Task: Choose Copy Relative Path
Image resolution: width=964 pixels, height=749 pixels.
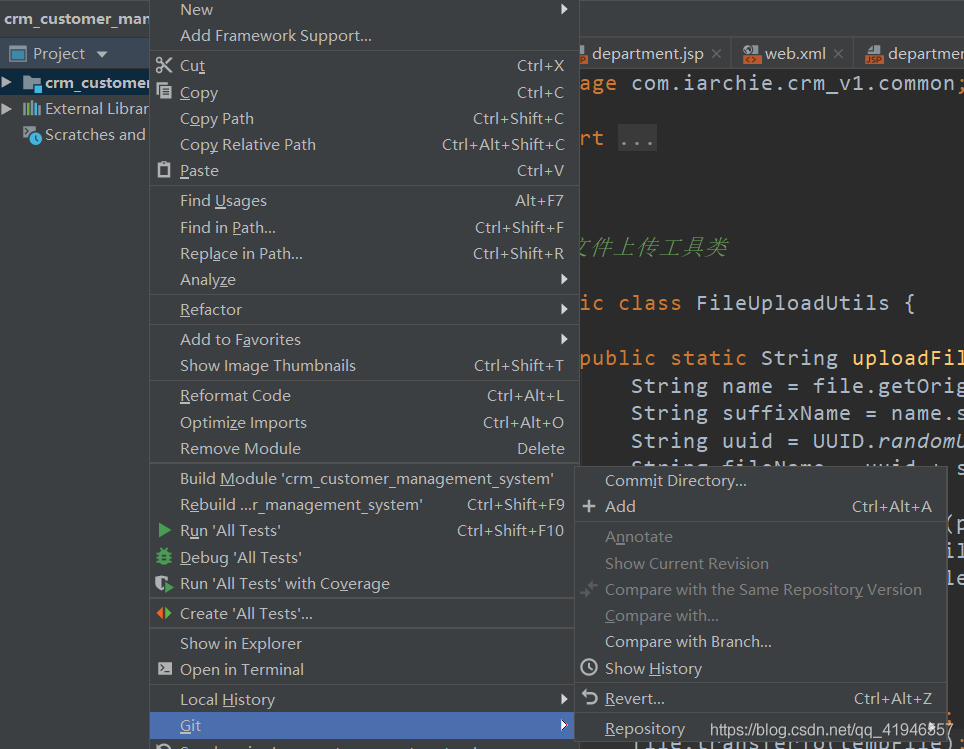Action: point(365,145)
